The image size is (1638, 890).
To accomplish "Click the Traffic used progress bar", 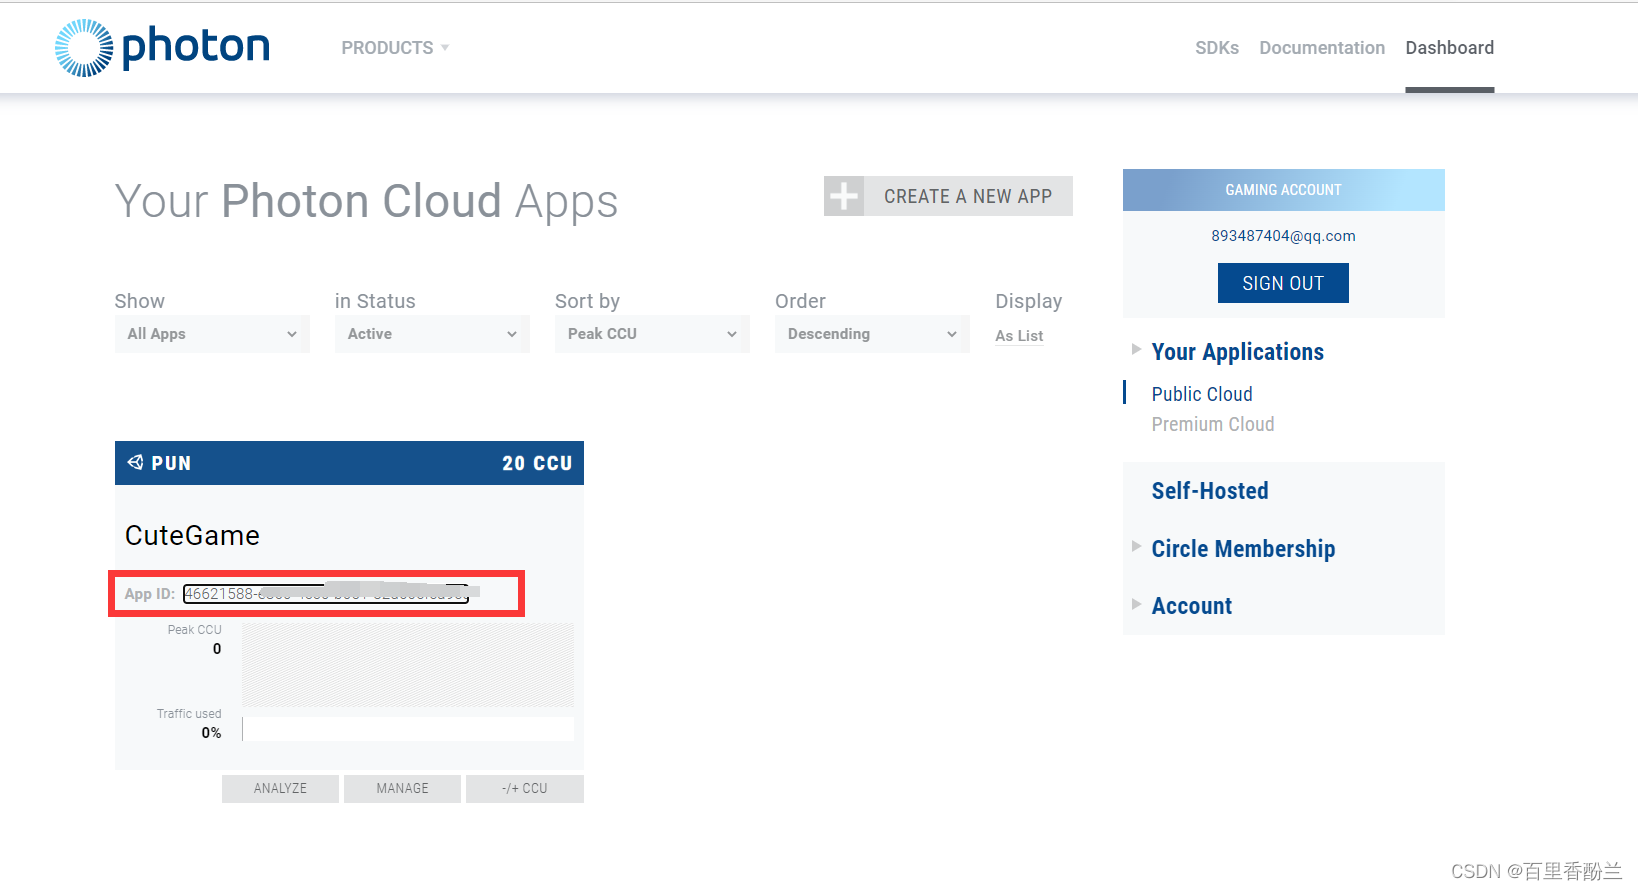I will coord(408,729).
